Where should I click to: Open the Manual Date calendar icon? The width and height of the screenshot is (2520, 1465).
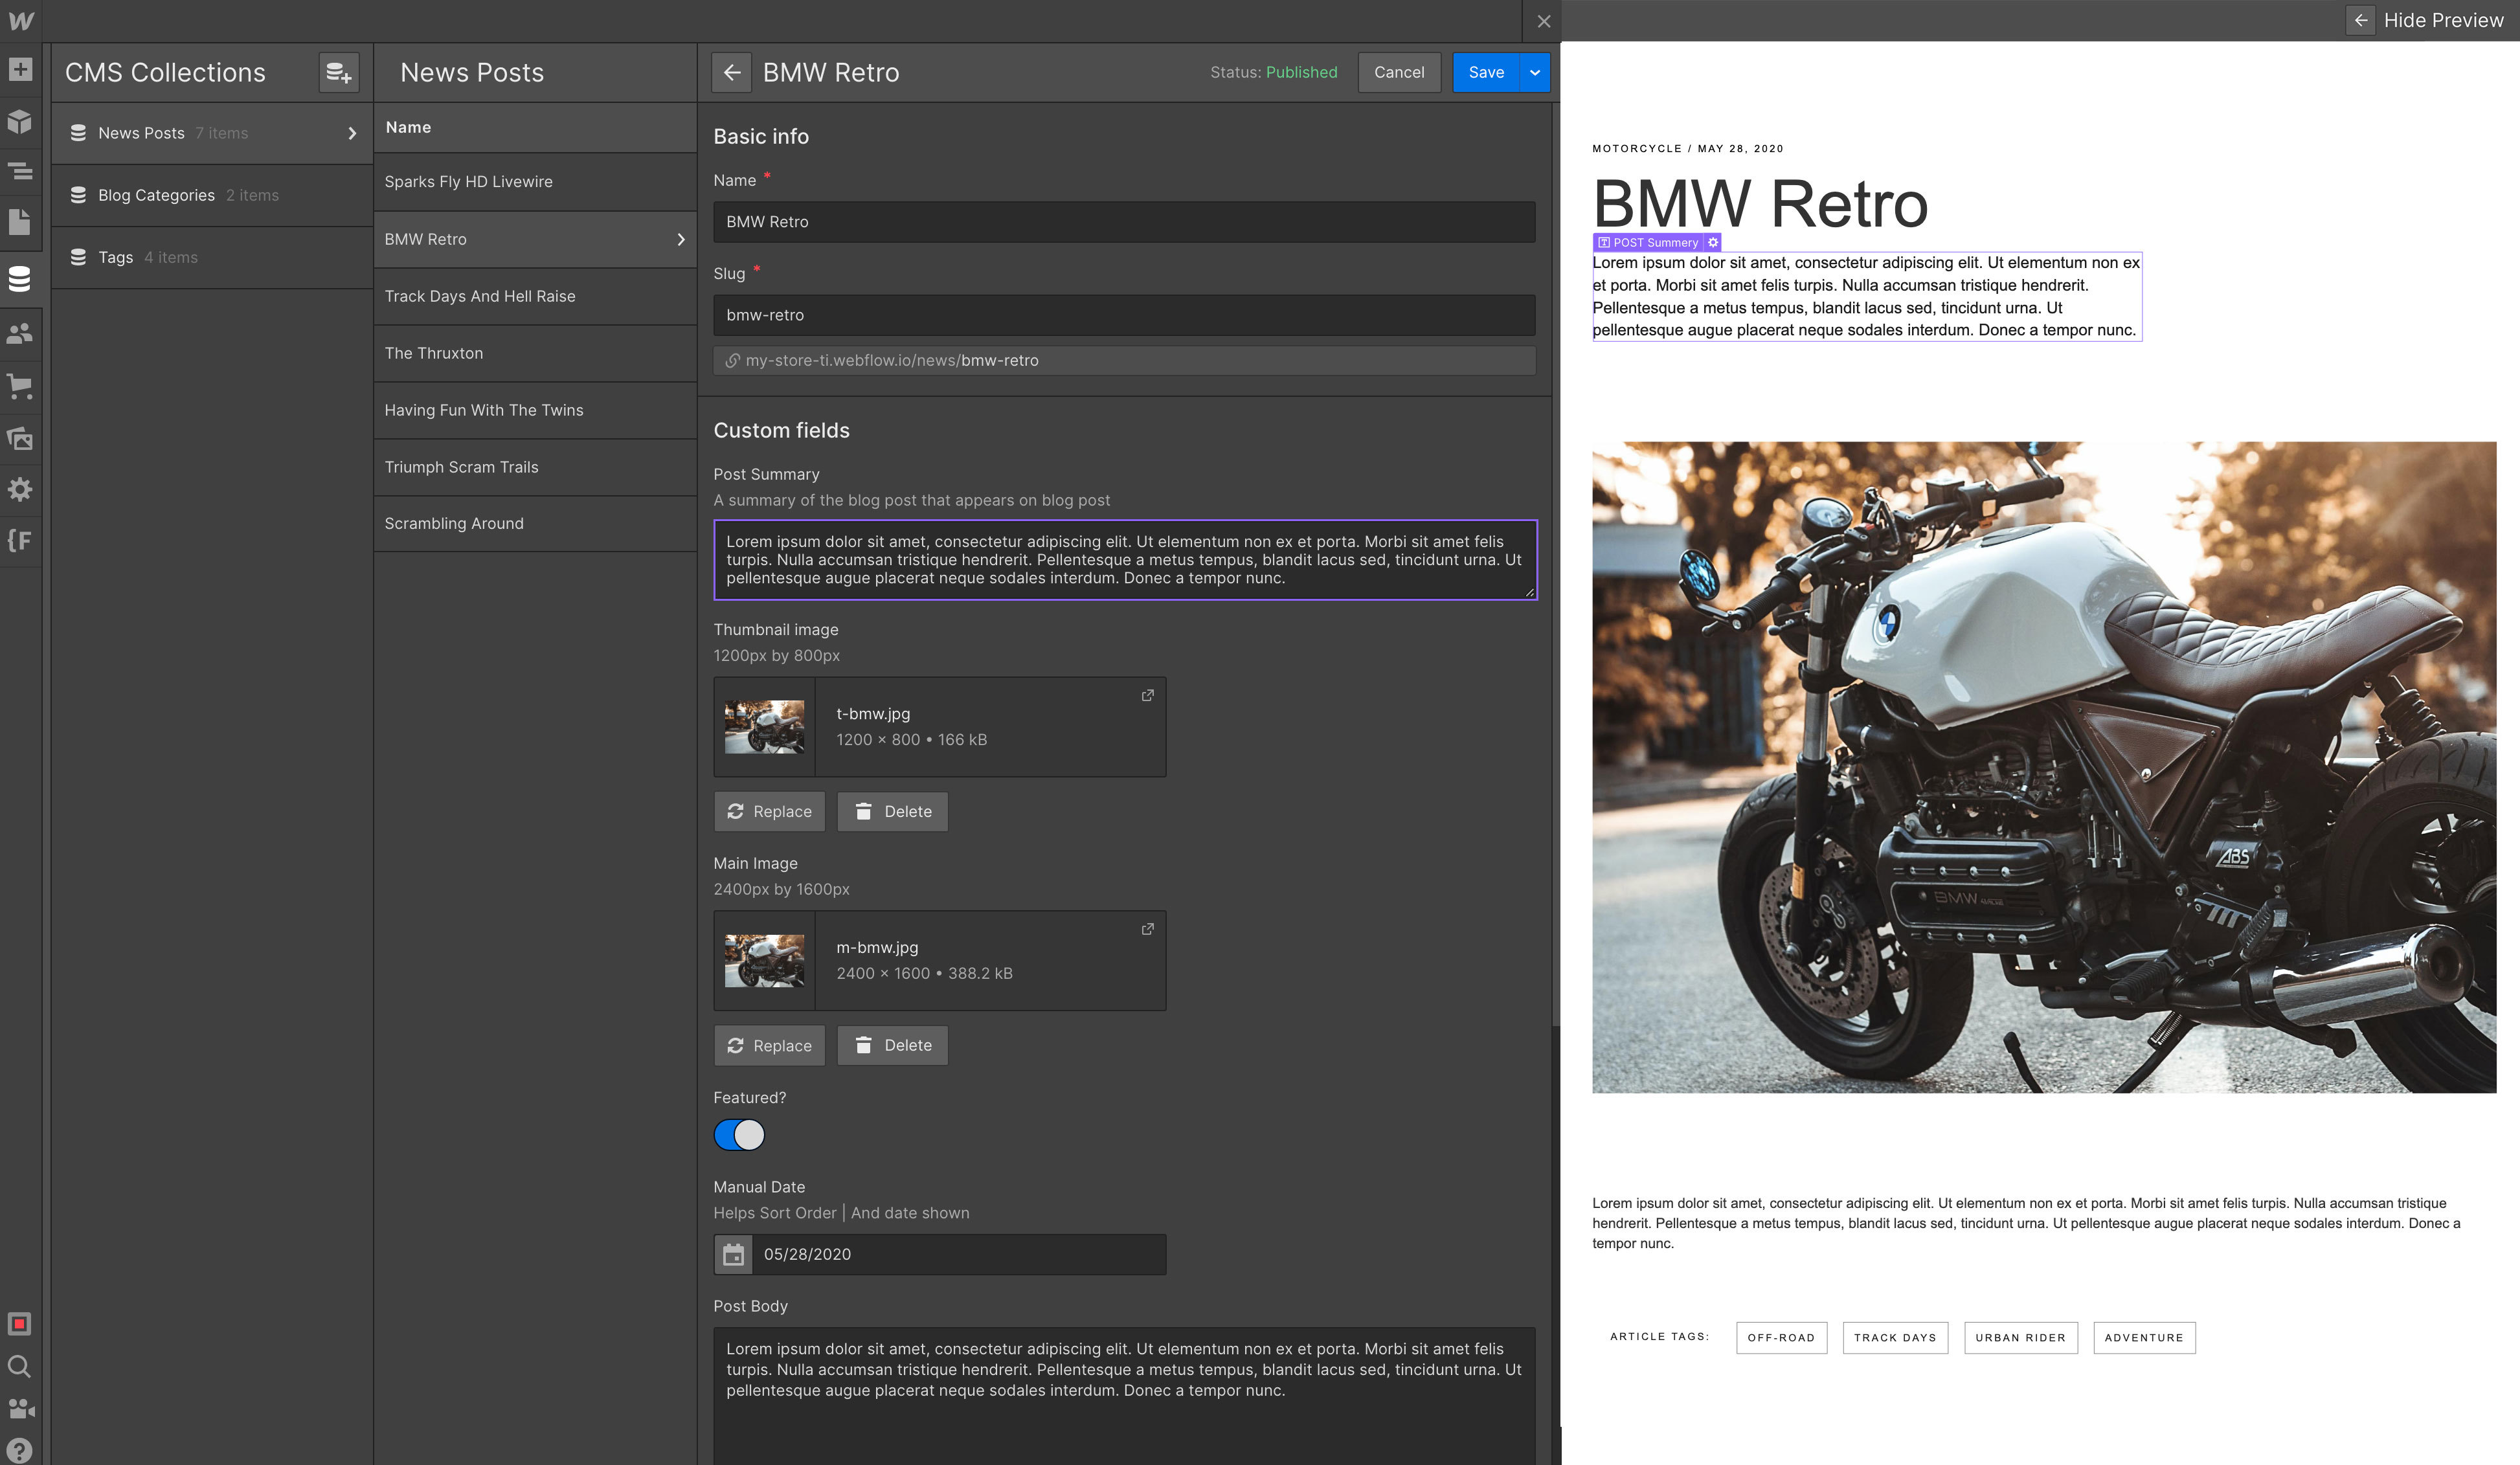tap(733, 1254)
